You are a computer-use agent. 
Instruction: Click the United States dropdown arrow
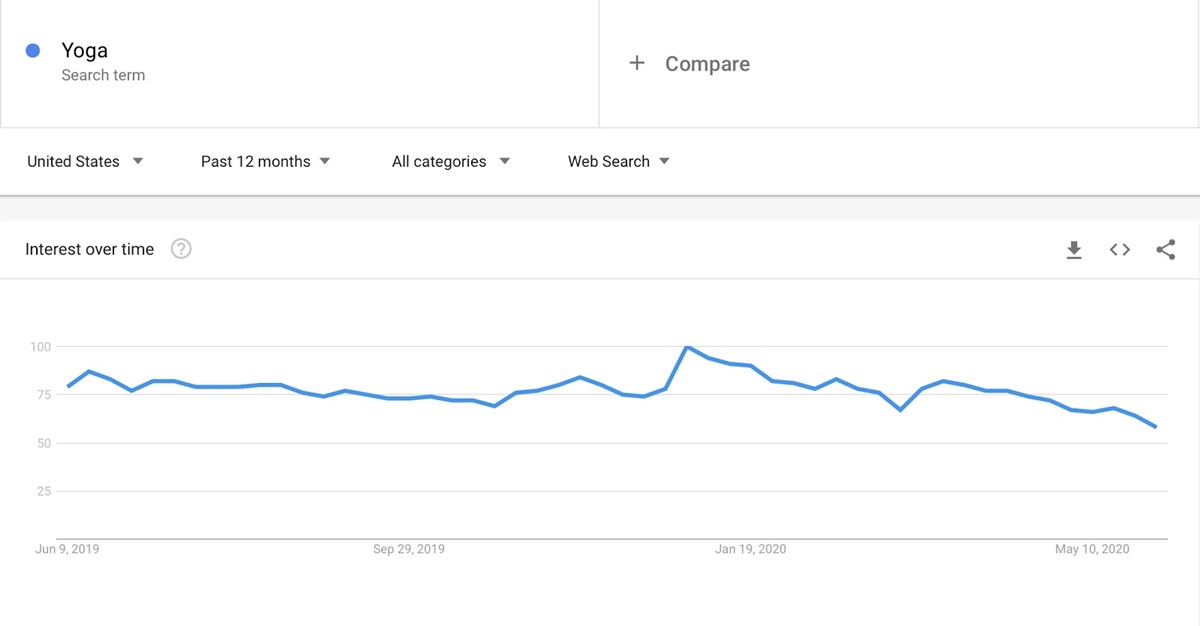click(x=137, y=161)
